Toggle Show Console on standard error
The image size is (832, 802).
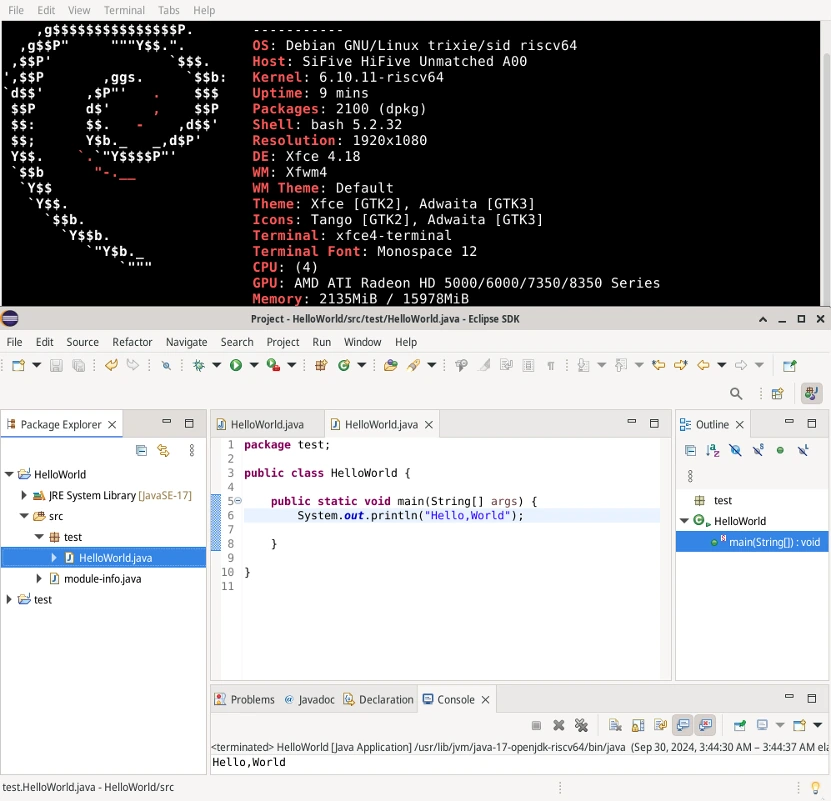(x=706, y=726)
